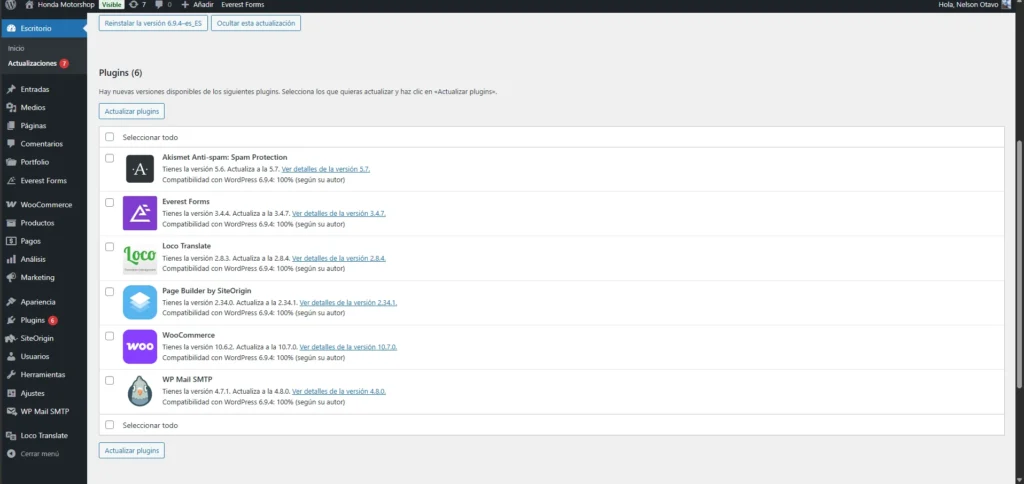Open the WordPress logo menu
Image resolution: width=1024 pixels, height=484 pixels.
(11, 5)
